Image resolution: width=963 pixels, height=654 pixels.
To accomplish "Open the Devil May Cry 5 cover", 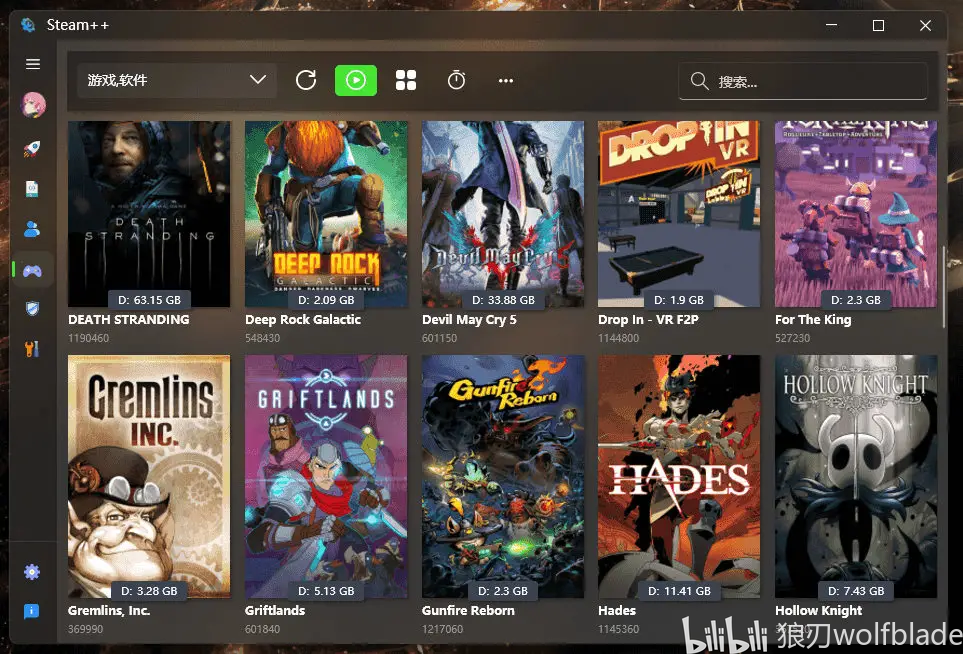I will tap(503, 214).
